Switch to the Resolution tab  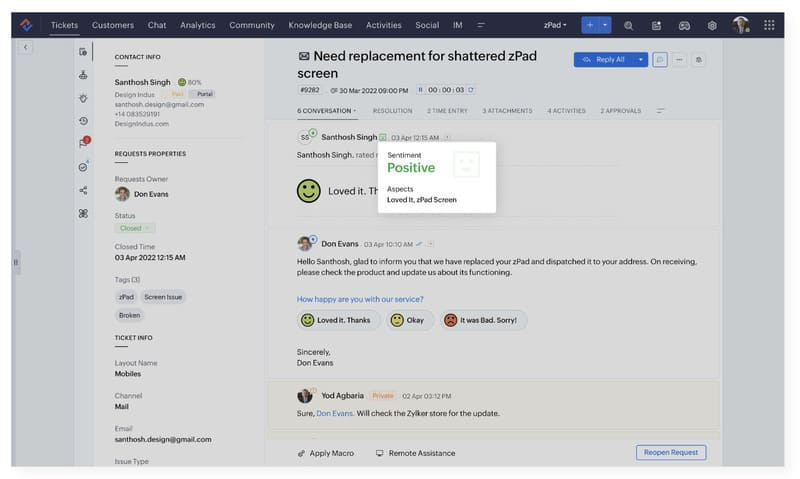click(x=392, y=111)
